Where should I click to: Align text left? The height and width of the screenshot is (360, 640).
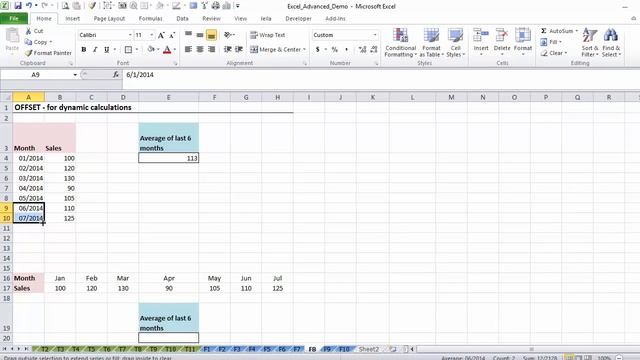[x=188, y=49]
